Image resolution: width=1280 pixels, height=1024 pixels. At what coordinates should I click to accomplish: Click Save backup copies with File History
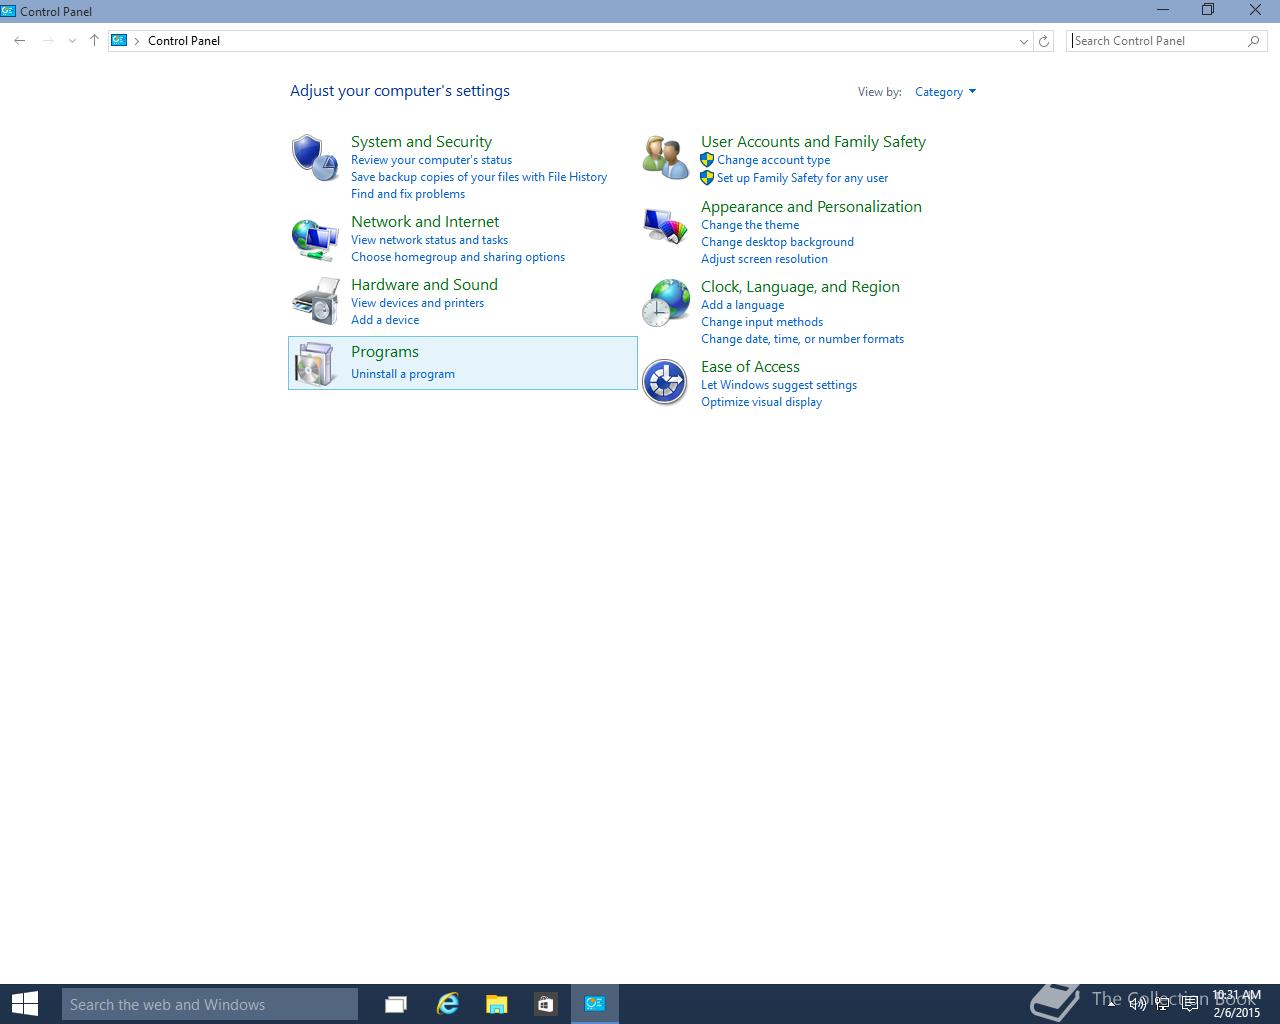point(479,177)
